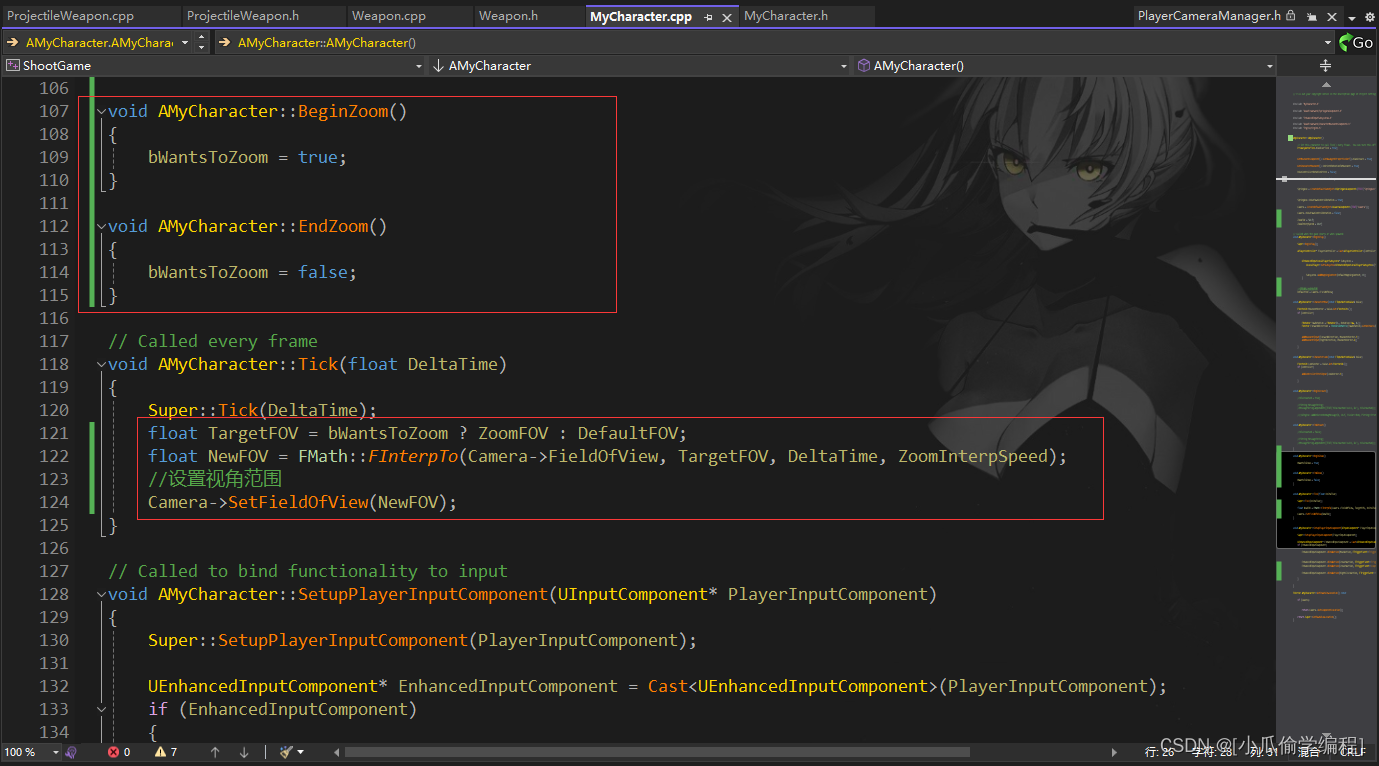Click line number 121 in the margin
Viewport: 1379px width, 766px height.
pos(54,433)
